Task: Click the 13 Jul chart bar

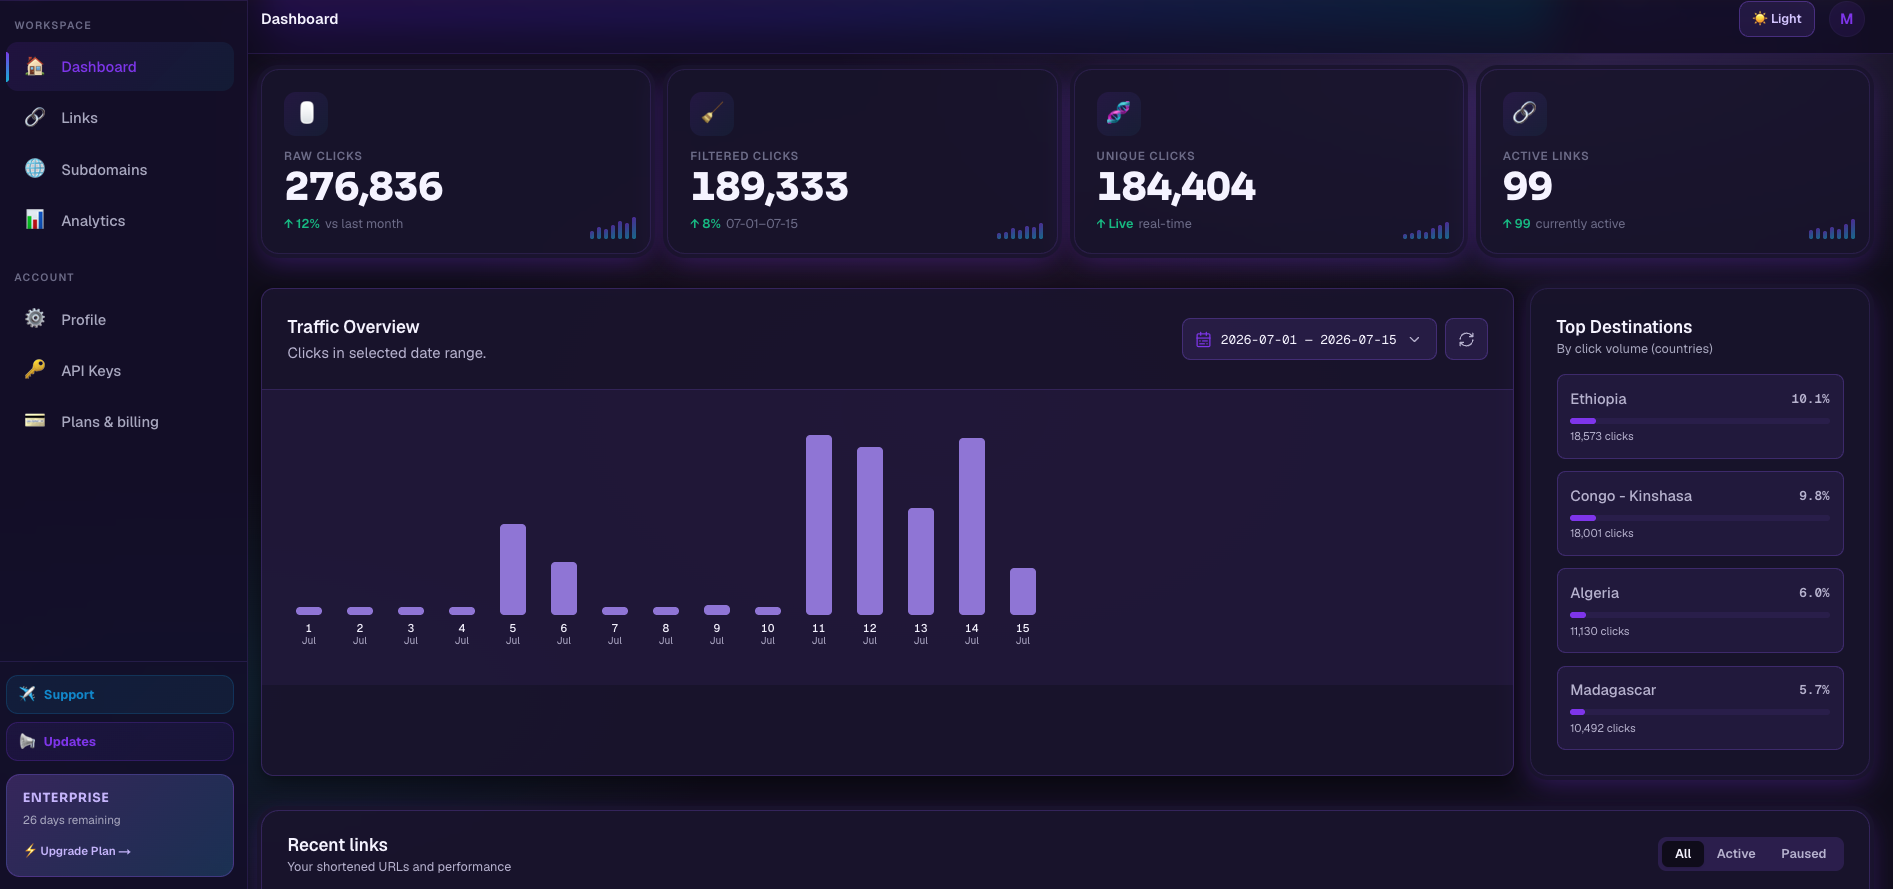Action: (x=921, y=561)
